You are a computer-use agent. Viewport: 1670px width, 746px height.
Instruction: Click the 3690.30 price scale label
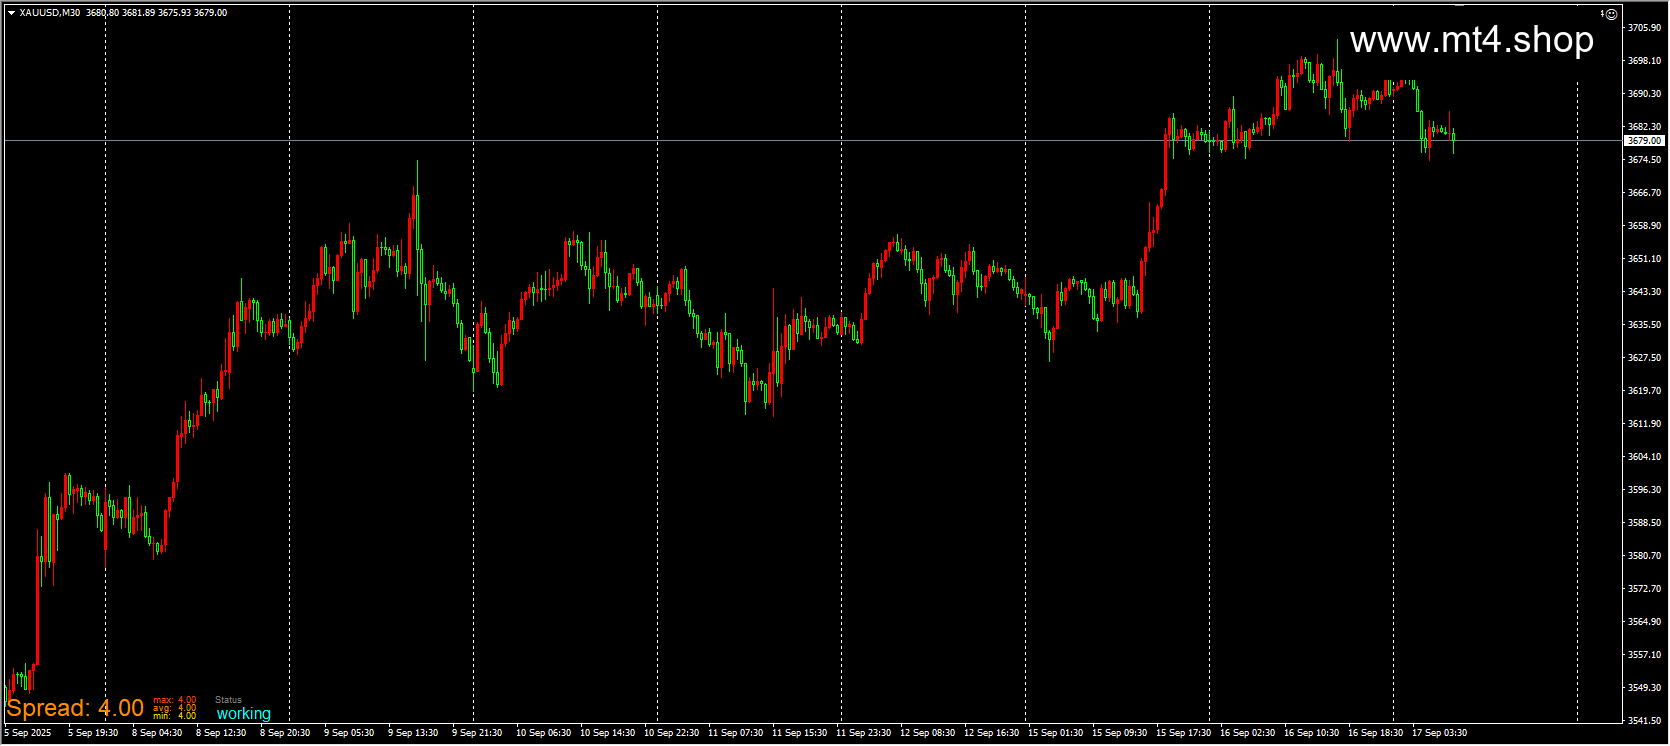[1644, 94]
